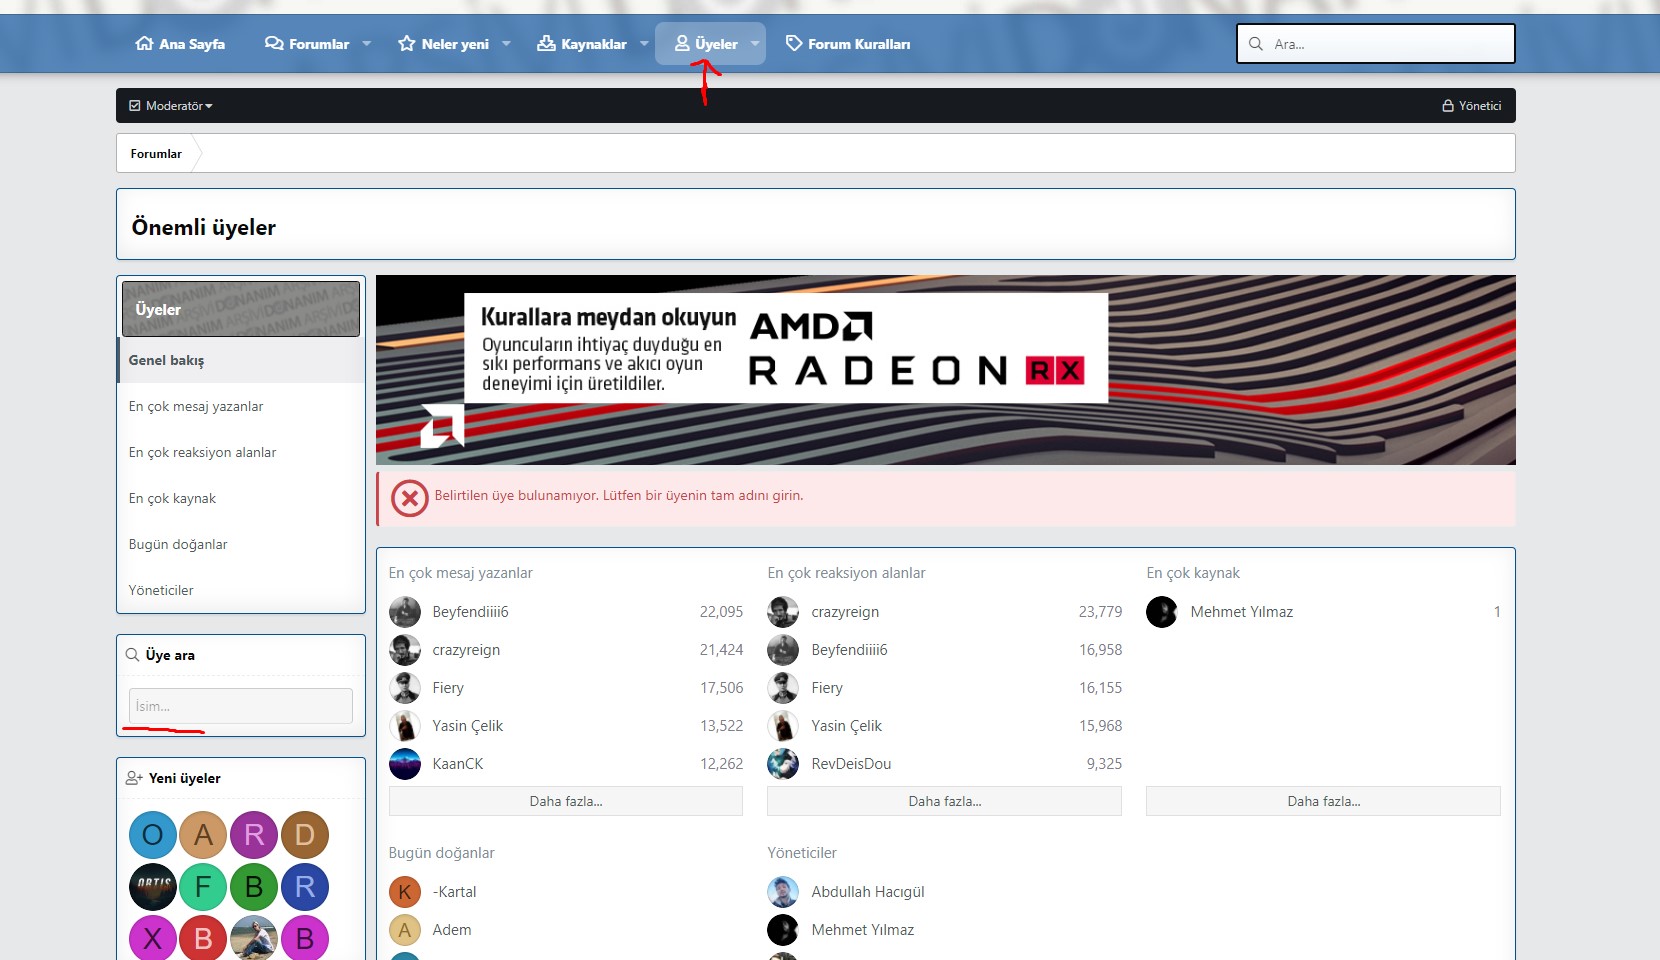Screen dimensions: 1660x960
Task: Go to Ana Sayfa home link
Action: point(180,44)
